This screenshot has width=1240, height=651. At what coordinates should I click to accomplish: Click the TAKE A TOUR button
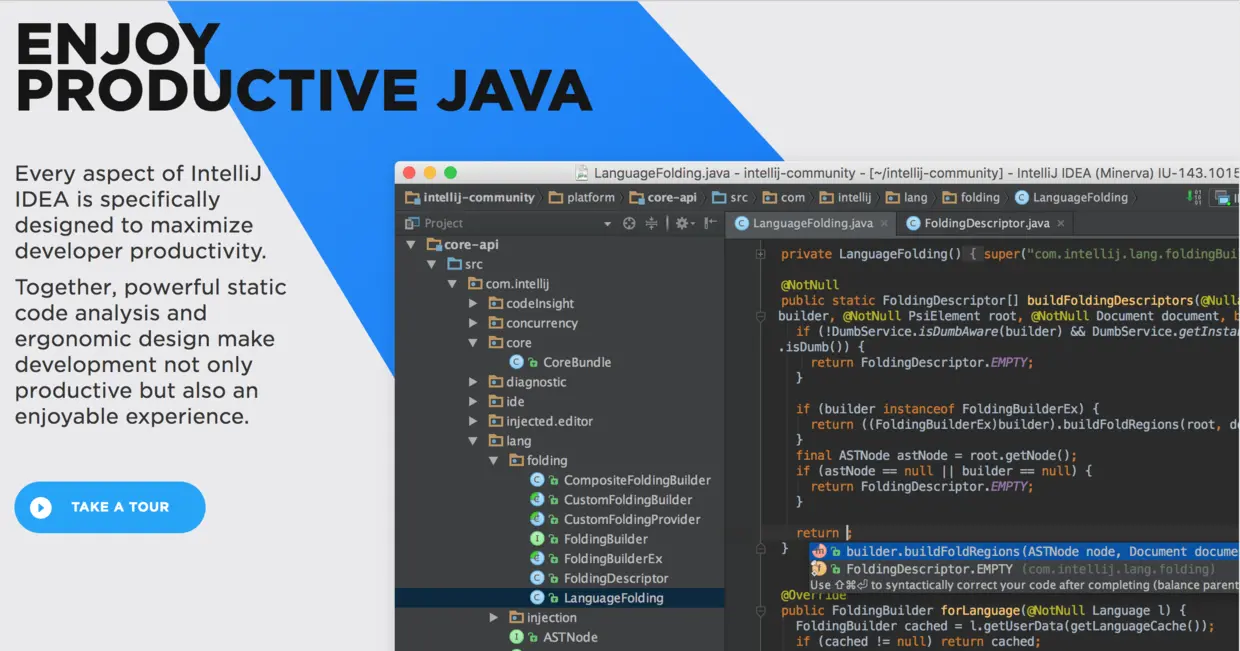click(x=109, y=507)
